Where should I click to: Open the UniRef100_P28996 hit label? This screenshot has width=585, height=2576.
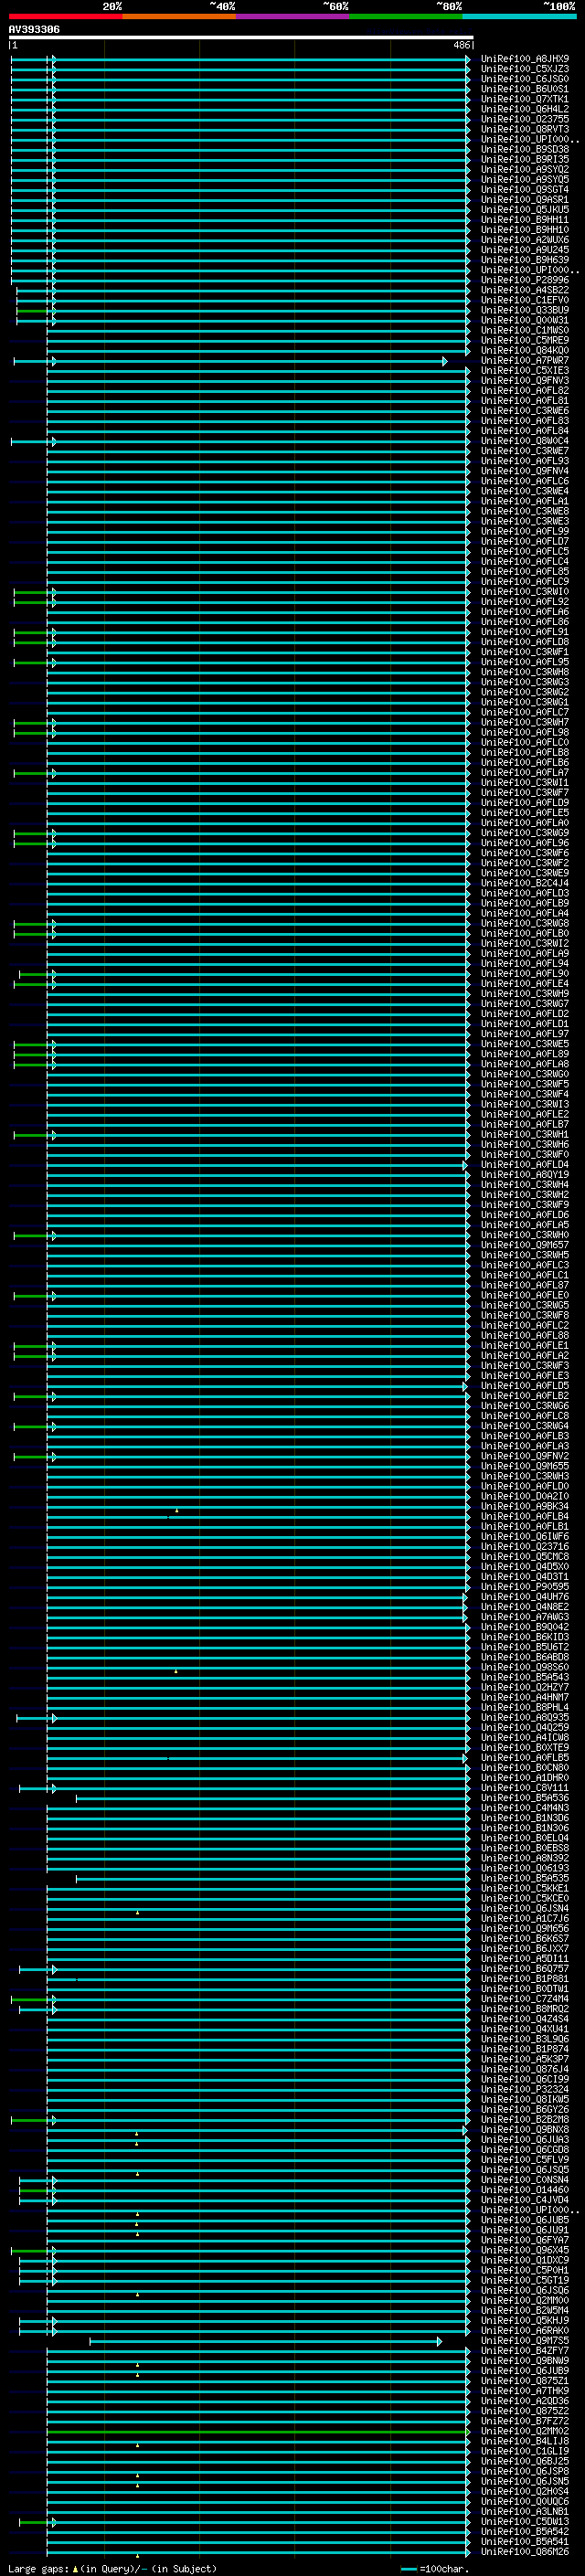pyautogui.click(x=525, y=280)
